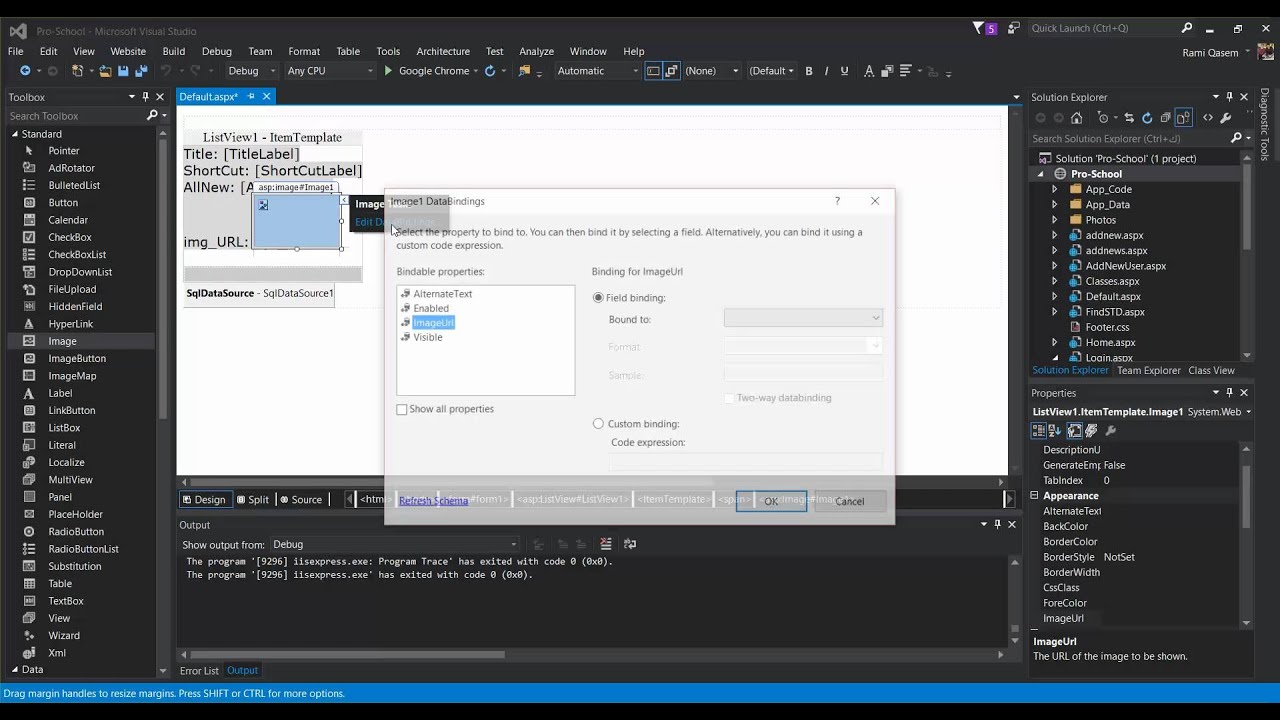Click the Alphabetical sort icon in the Properties panel

point(1056,430)
